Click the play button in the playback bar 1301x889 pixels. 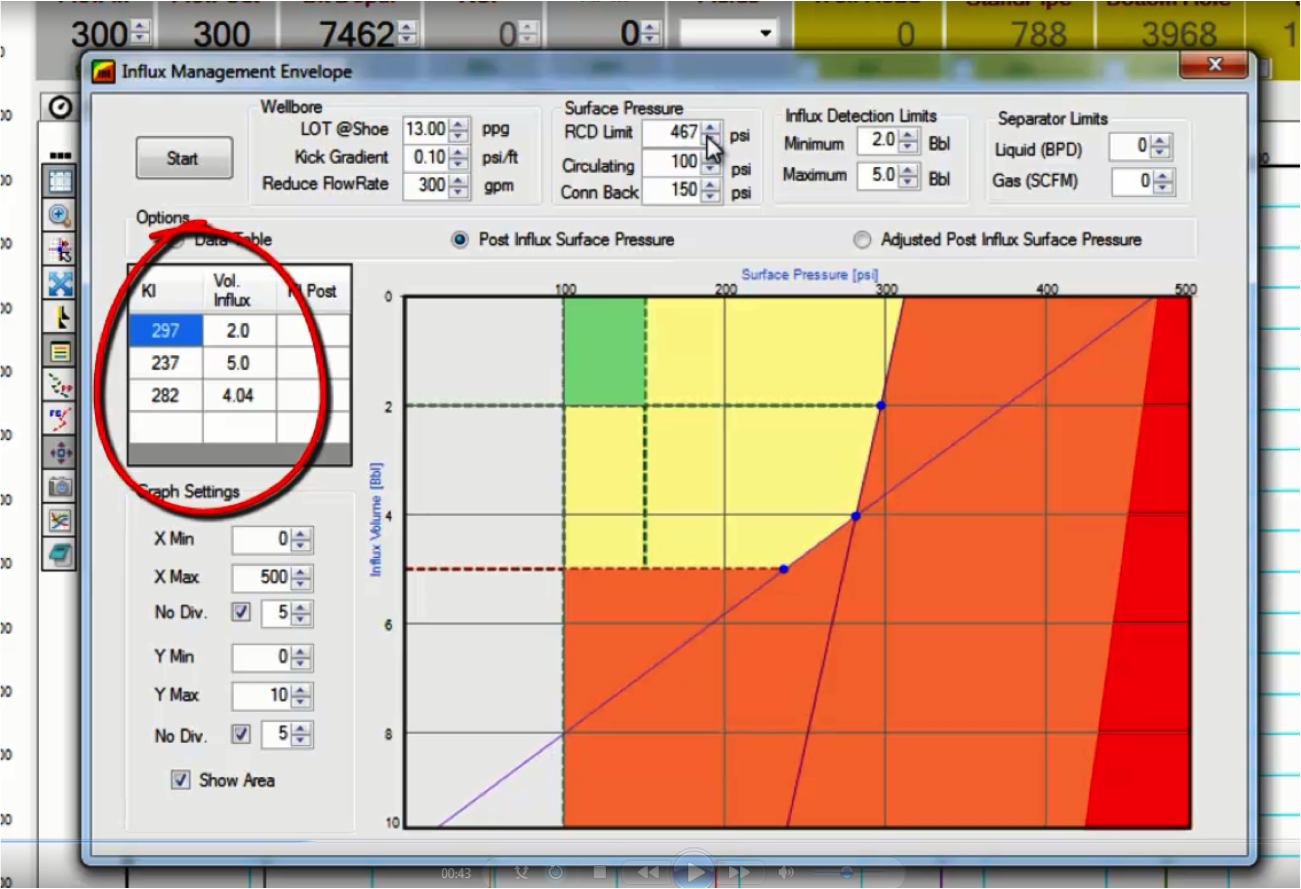click(x=694, y=872)
